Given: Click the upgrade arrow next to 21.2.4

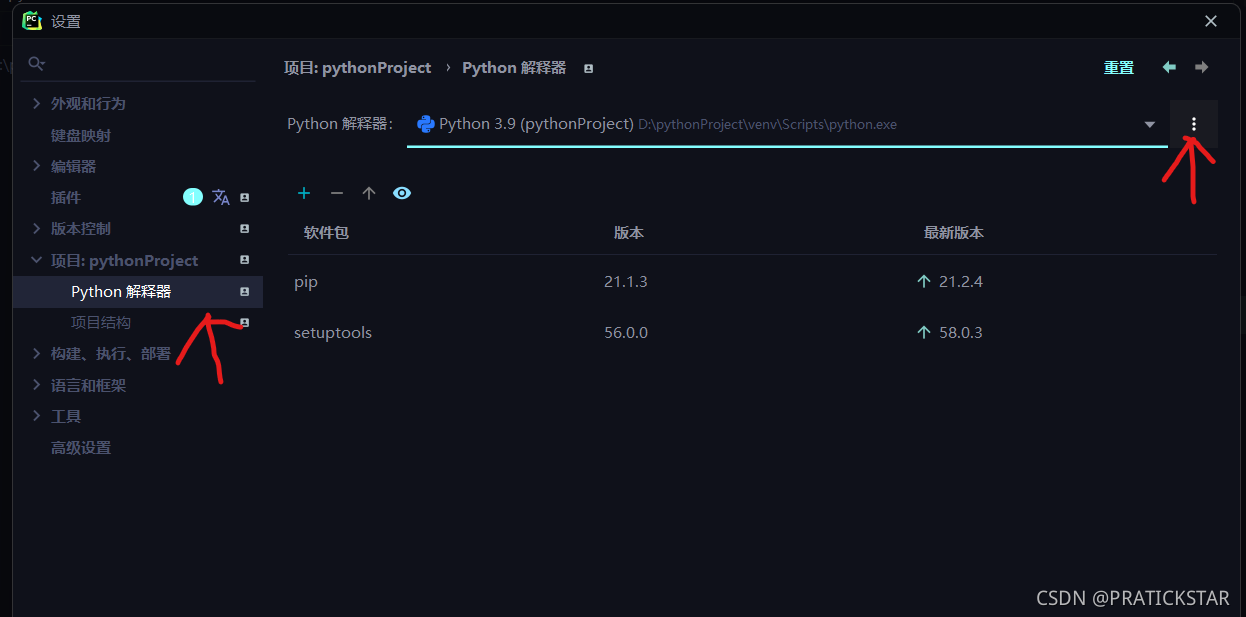Looking at the screenshot, I should pos(924,282).
